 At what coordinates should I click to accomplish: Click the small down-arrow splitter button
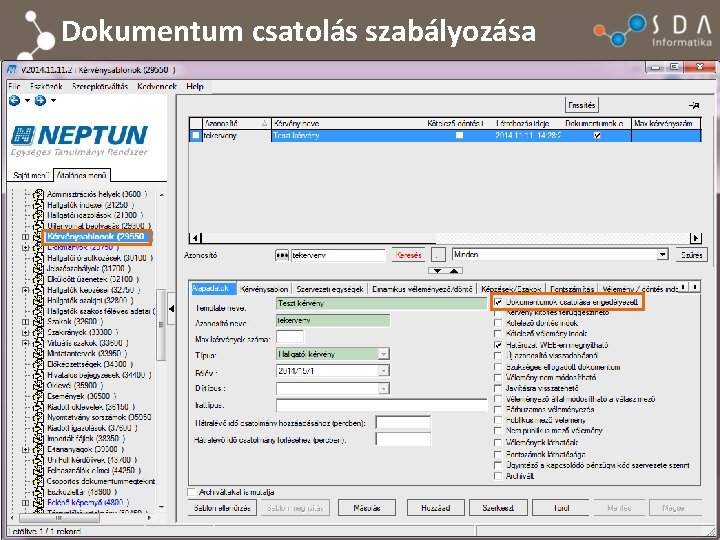tap(437, 271)
